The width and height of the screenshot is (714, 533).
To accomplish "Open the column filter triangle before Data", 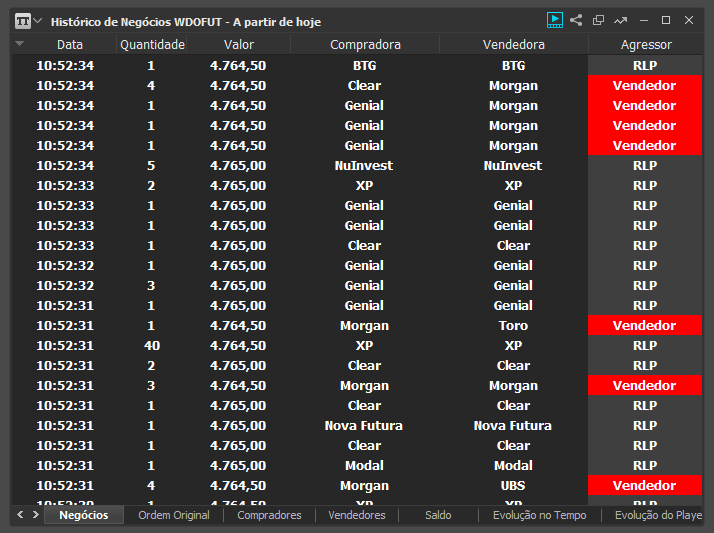I will (19, 44).
